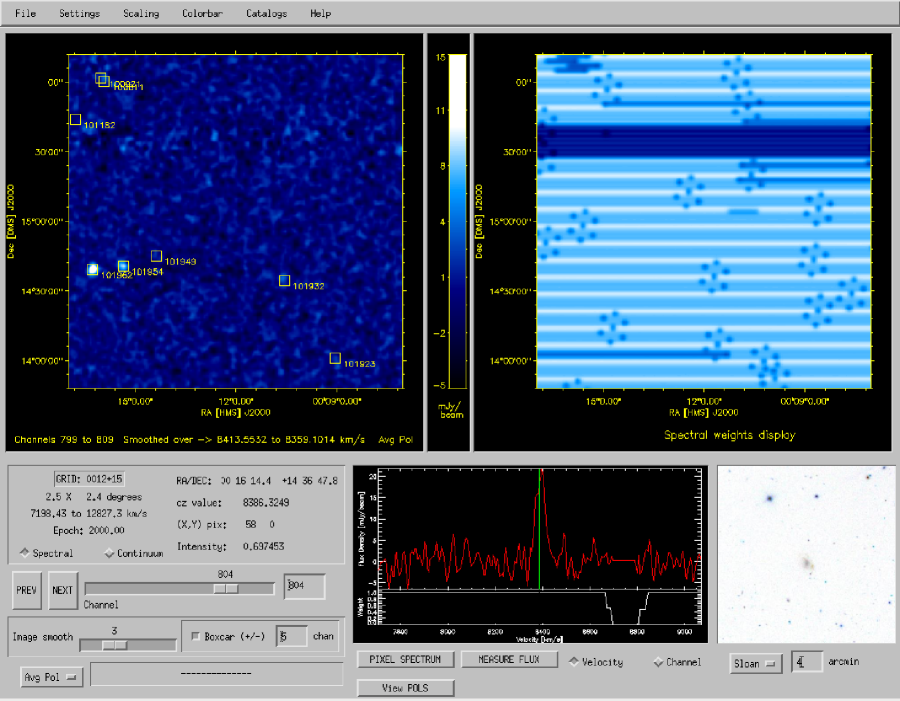Enable the Boxcar checkbox

click(x=195, y=636)
